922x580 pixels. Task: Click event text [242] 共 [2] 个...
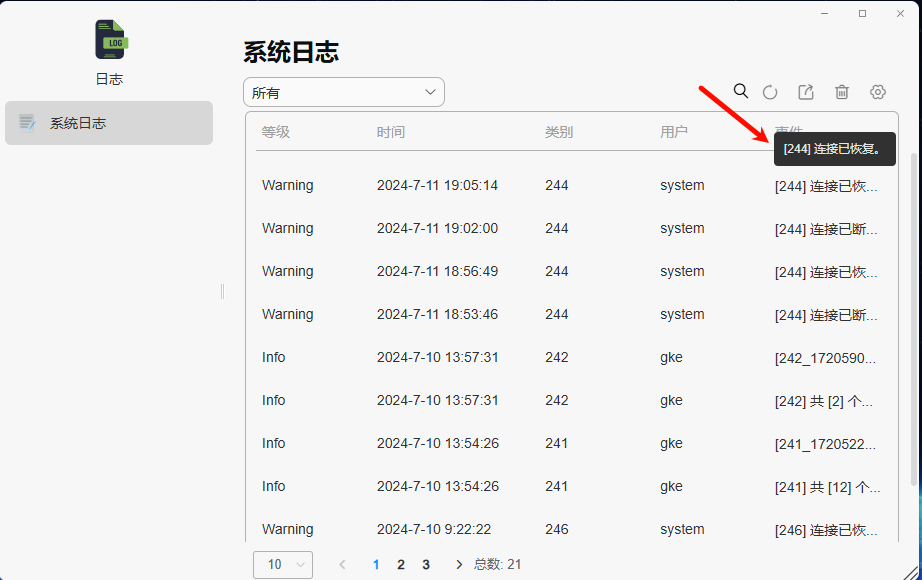point(824,401)
